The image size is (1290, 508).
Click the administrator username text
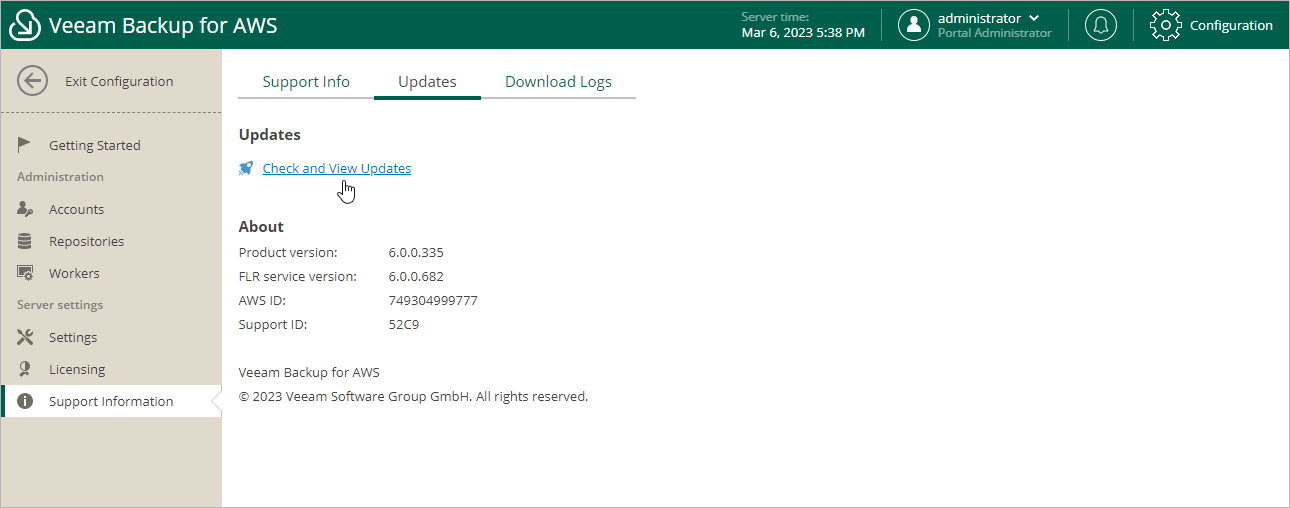click(x=979, y=18)
